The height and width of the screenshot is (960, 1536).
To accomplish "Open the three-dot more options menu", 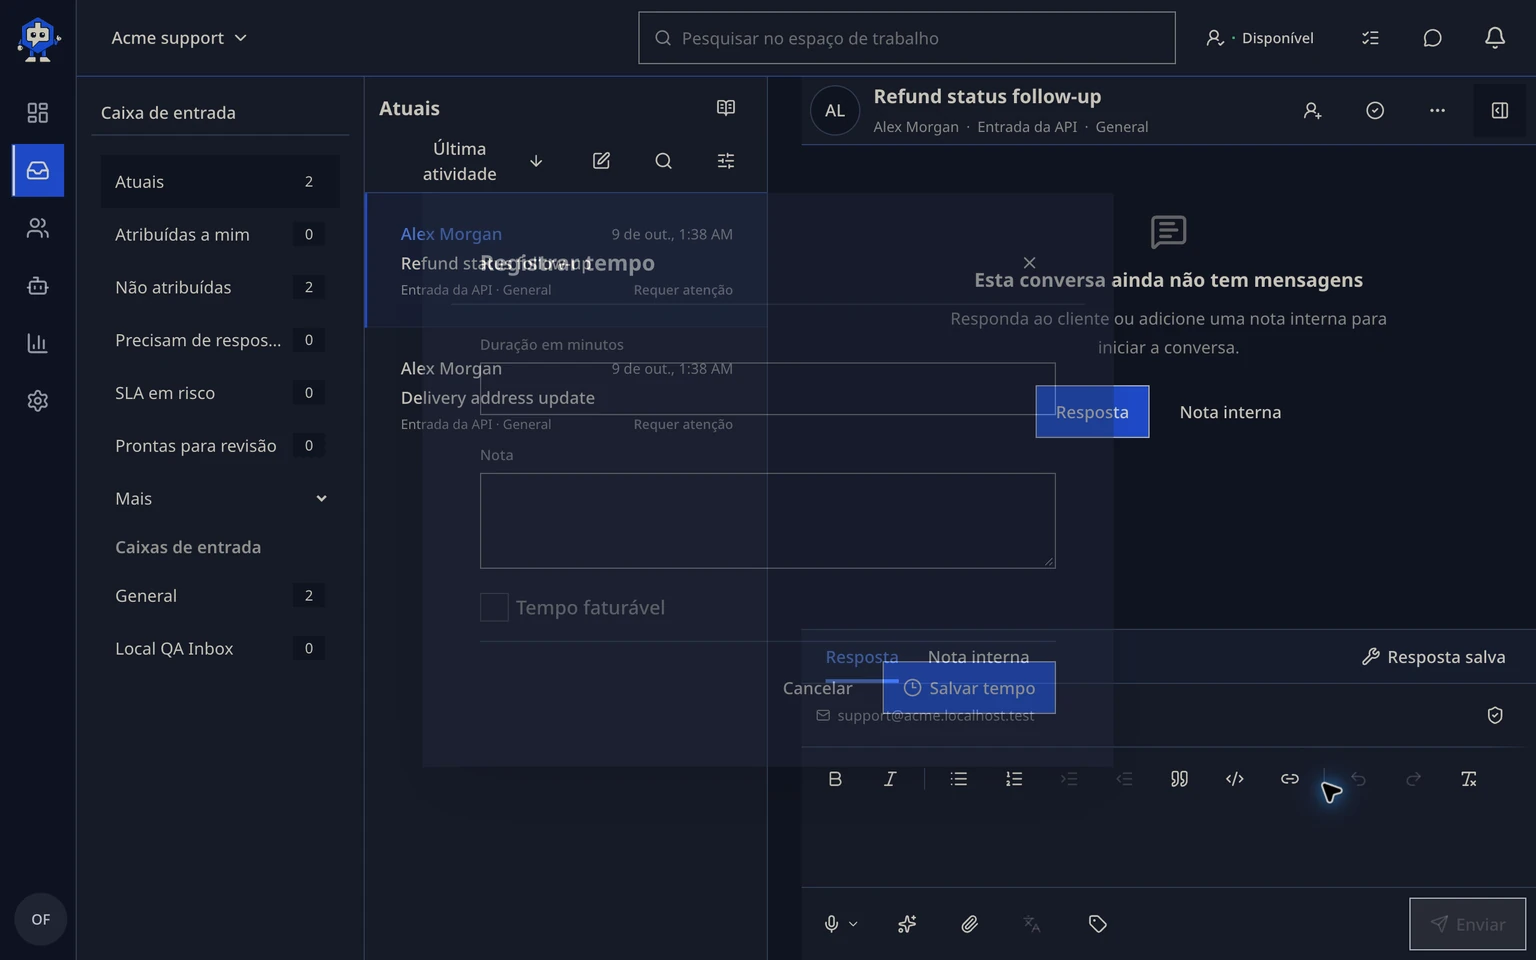I will pyautogui.click(x=1437, y=111).
